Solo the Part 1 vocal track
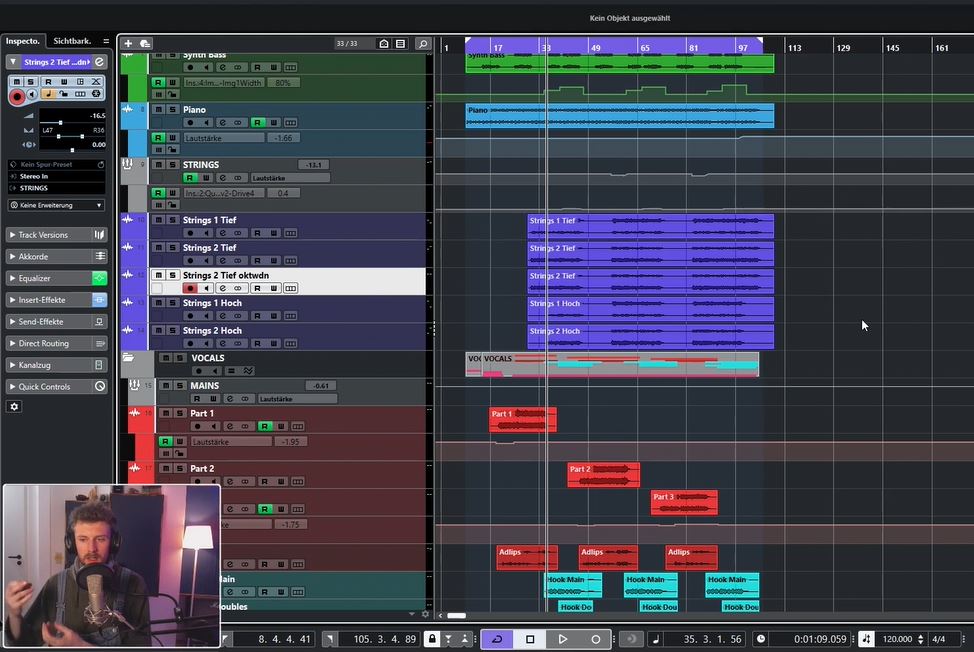Image resolution: width=974 pixels, height=652 pixels. click(180, 413)
